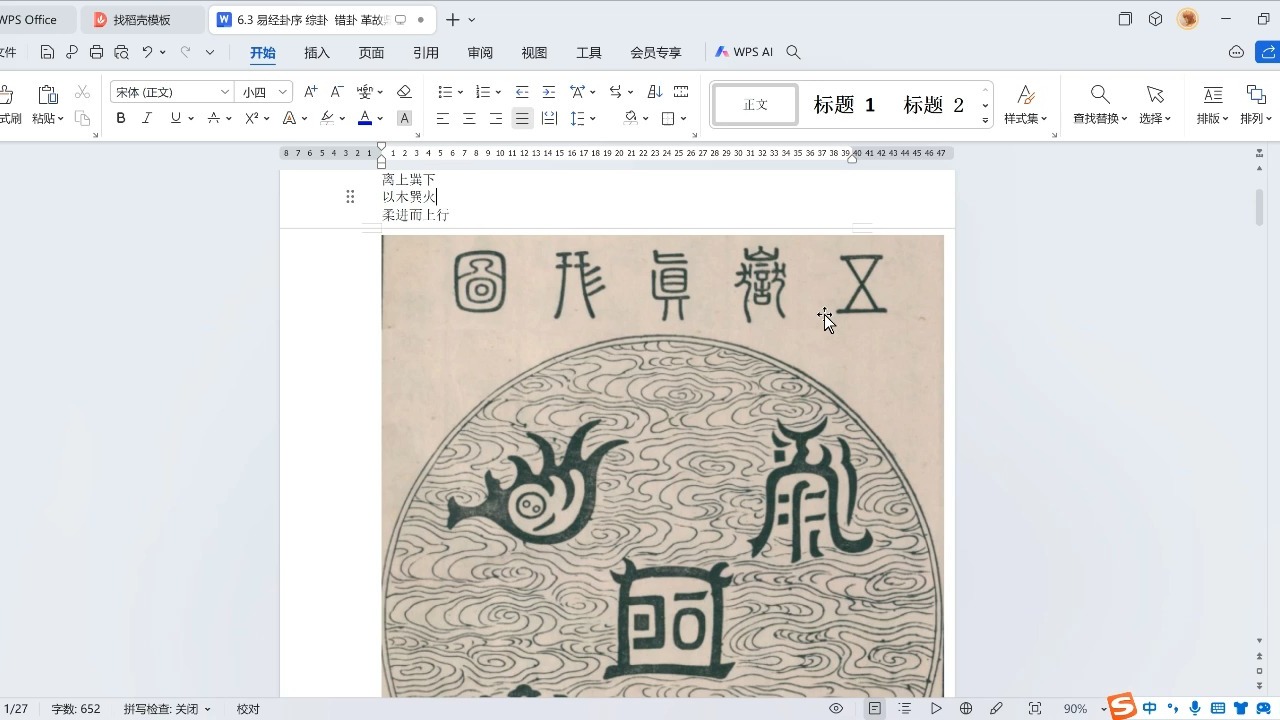This screenshot has width=1280, height=720.
Task: Click print preview icon
Action: click(x=121, y=52)
